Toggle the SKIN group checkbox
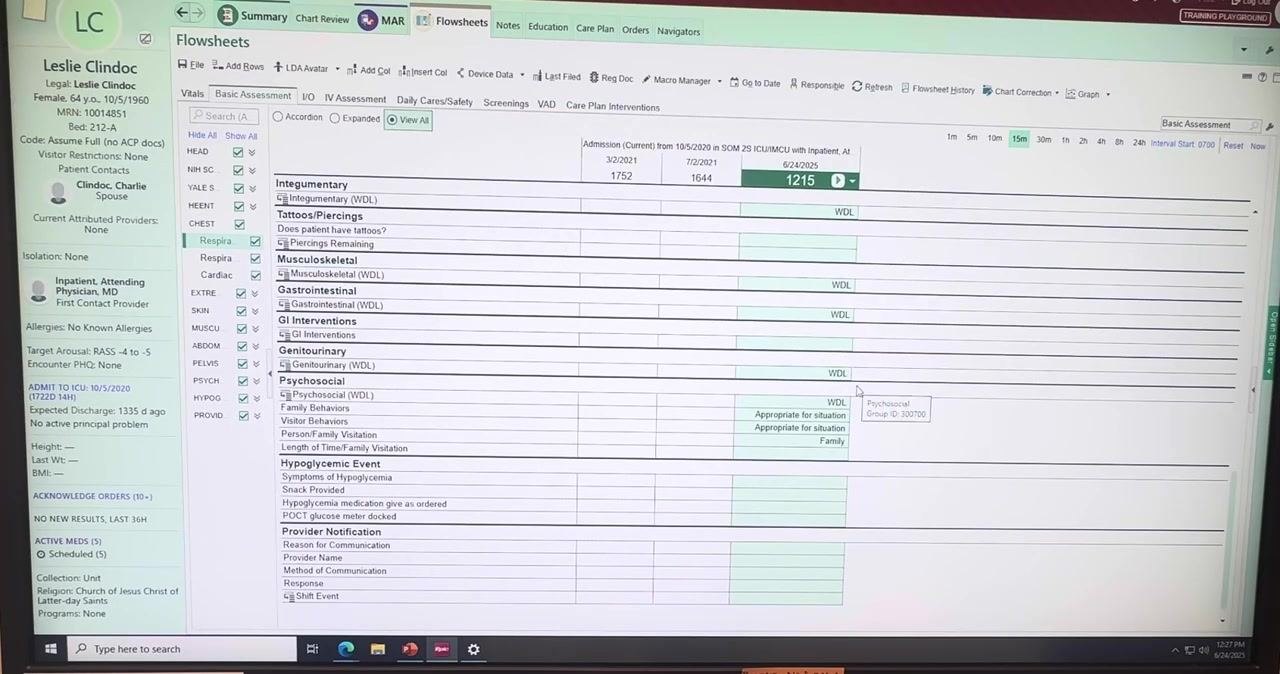Image resolution: width=1280 pixels, height=674 pixels. coord(241,311)
